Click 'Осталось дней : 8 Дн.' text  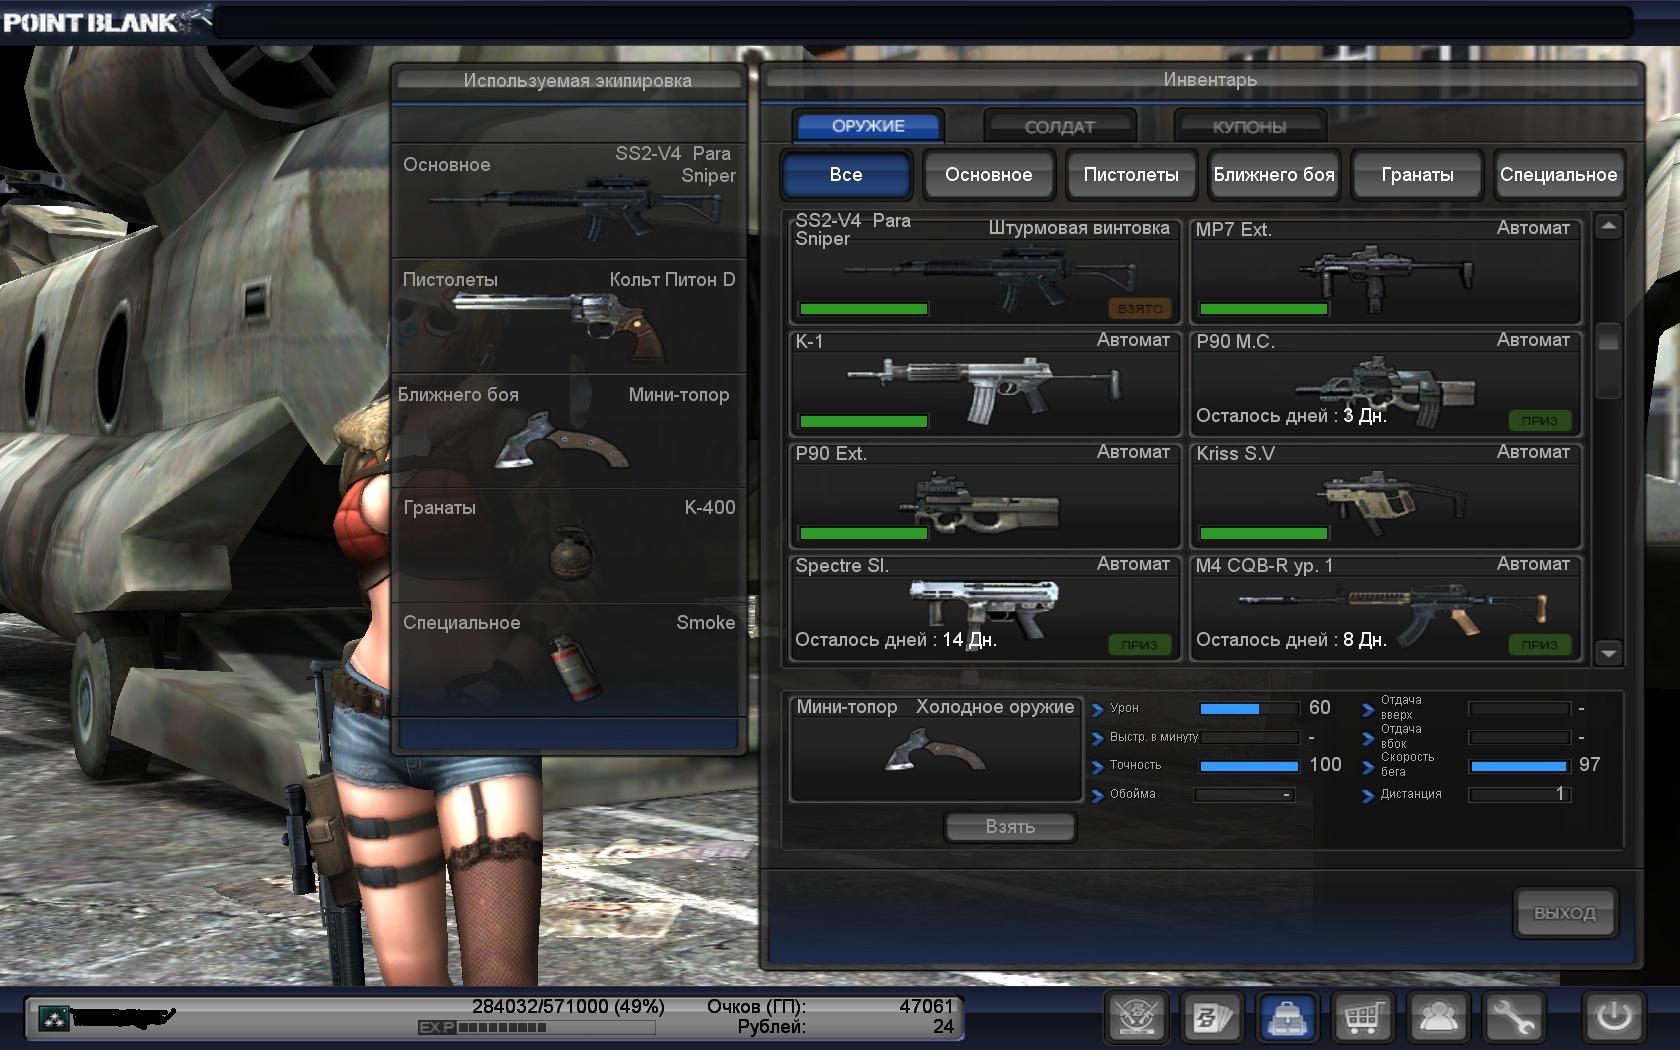(1291, 640)
